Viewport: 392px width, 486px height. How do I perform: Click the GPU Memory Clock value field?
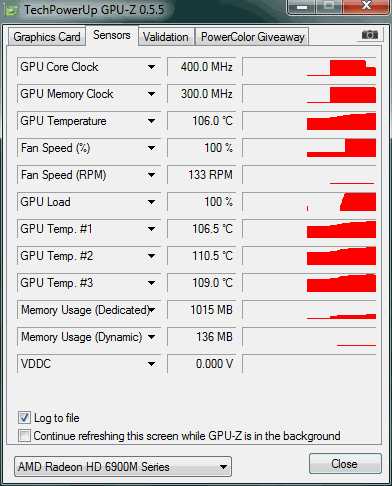202,94
